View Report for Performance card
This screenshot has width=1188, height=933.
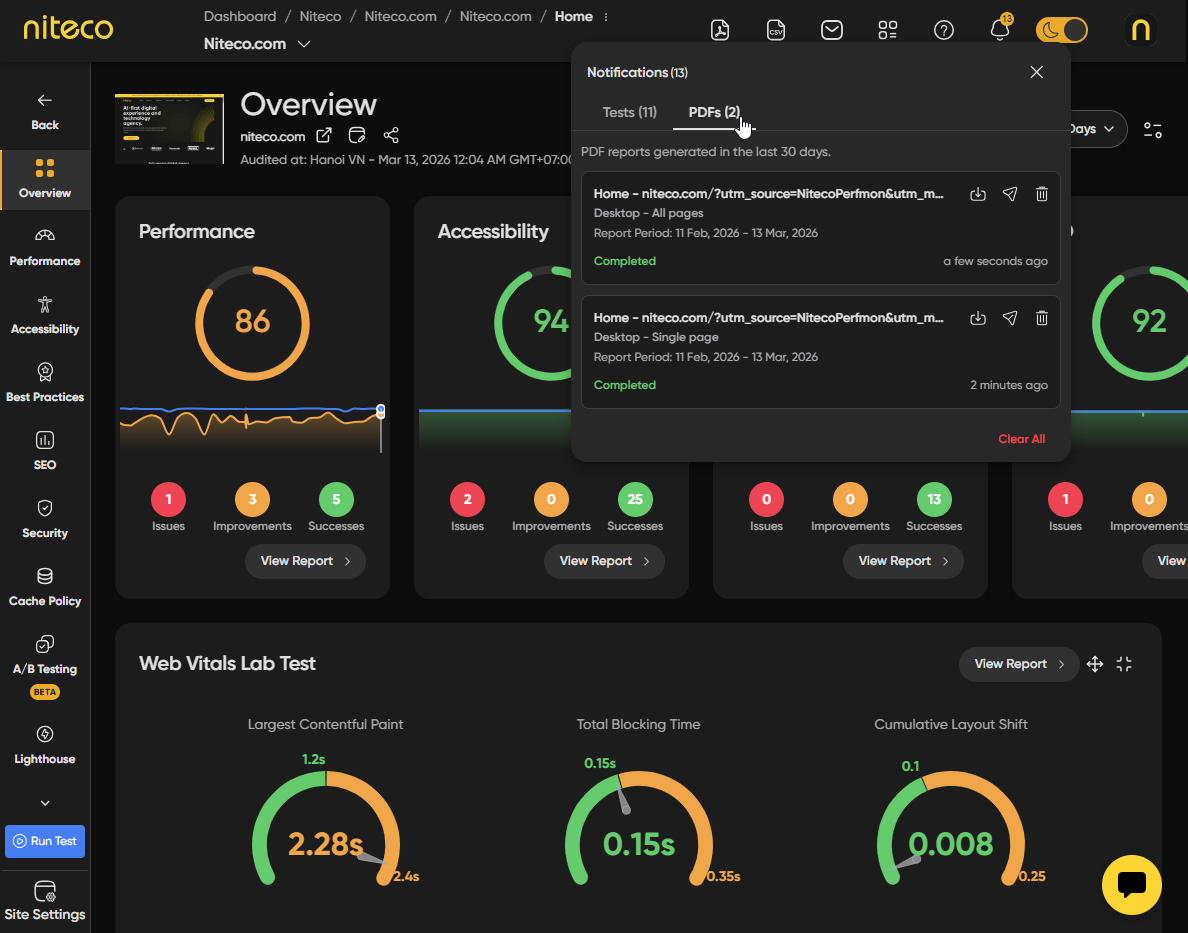click(x=305, y=561)
